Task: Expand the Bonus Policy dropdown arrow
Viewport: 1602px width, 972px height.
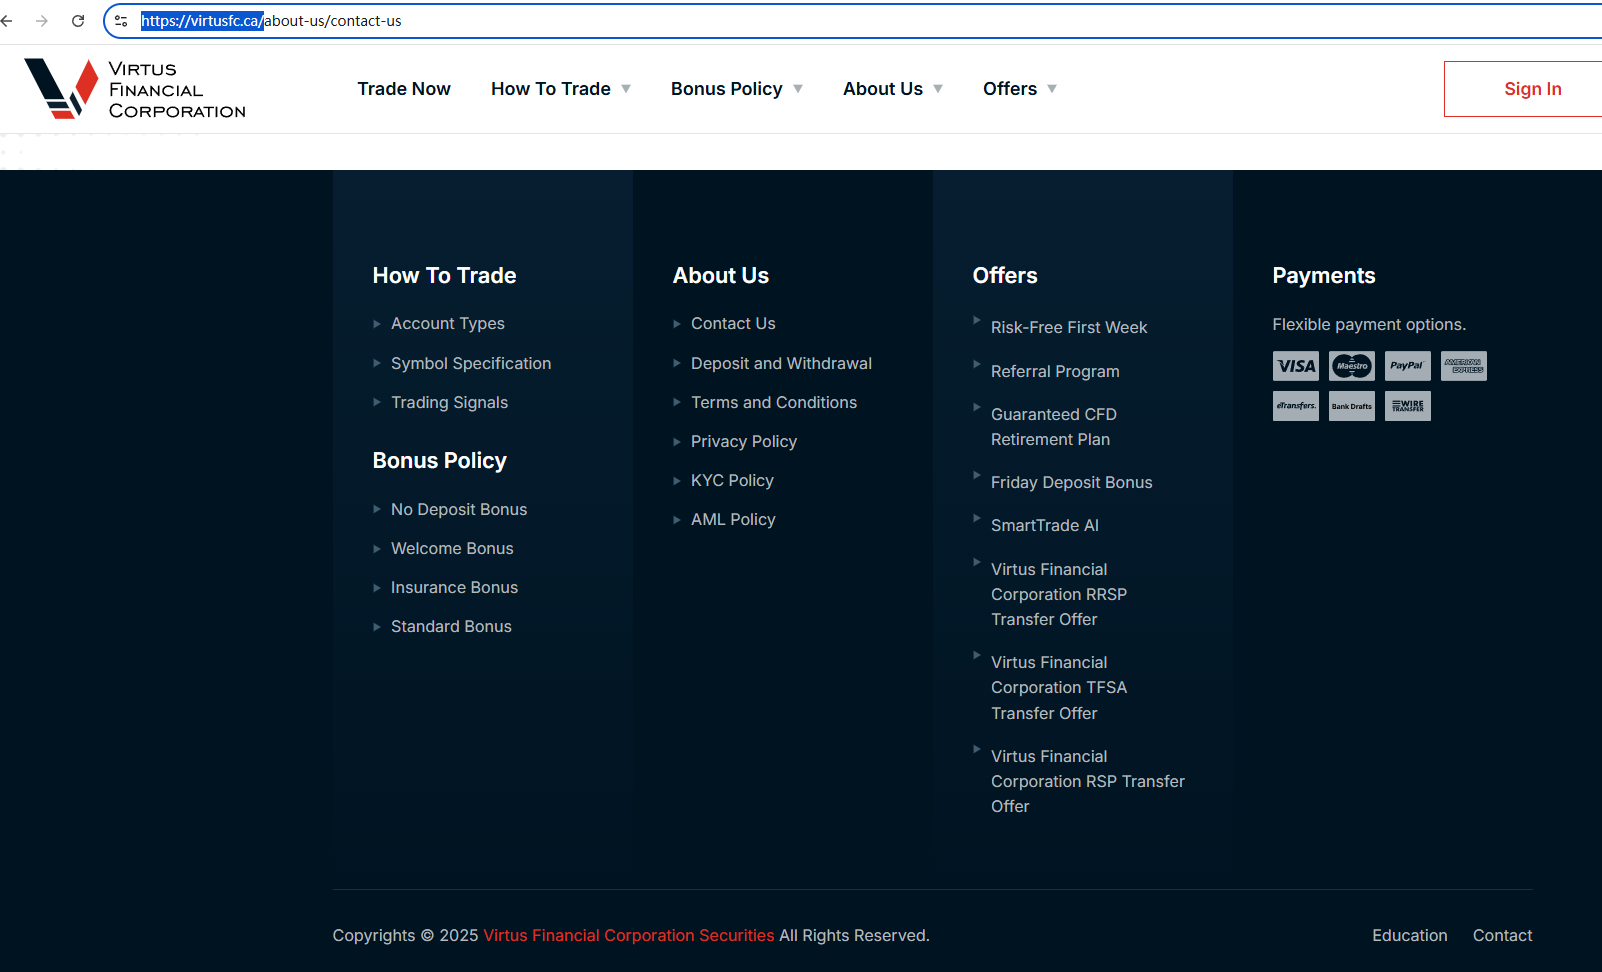Action: [x=798, y=89]
